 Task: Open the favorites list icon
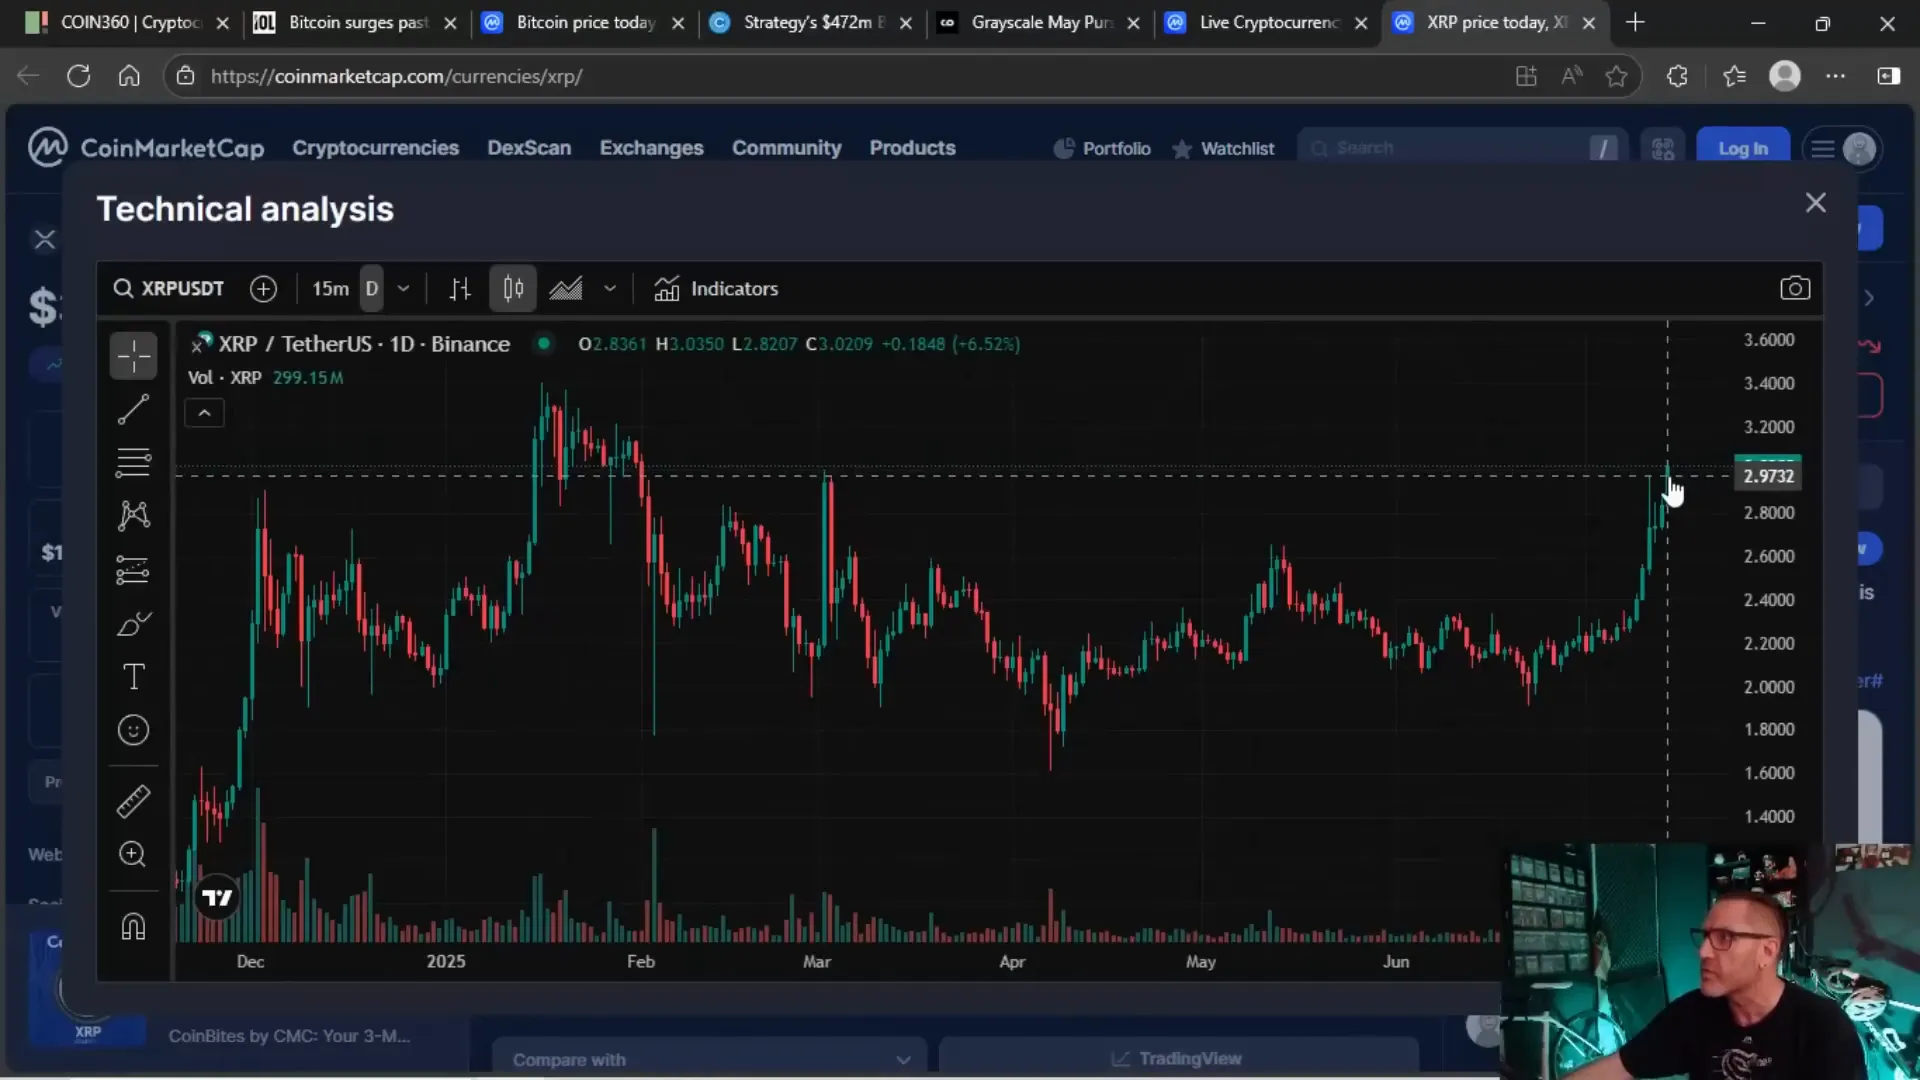tap(1734, 76)
